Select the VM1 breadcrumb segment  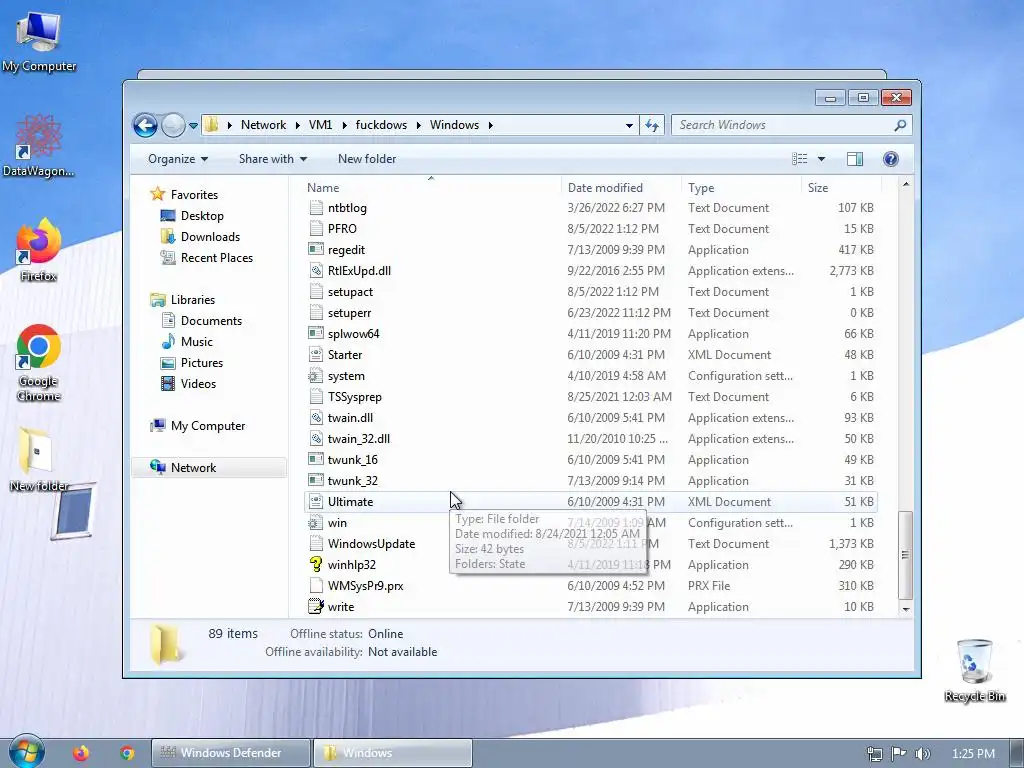(321, 125)
